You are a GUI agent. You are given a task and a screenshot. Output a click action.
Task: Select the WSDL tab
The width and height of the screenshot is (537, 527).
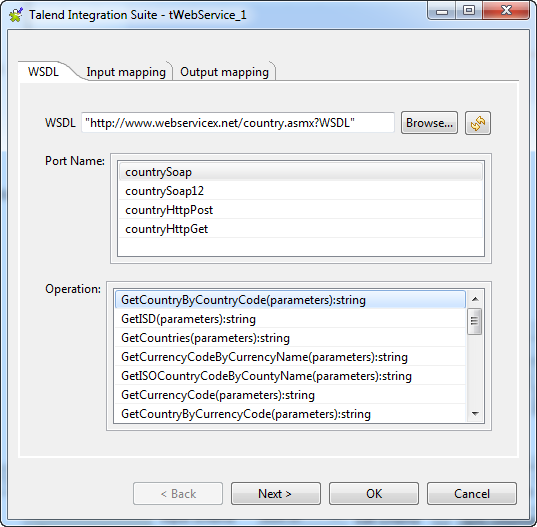coord(43,72)
